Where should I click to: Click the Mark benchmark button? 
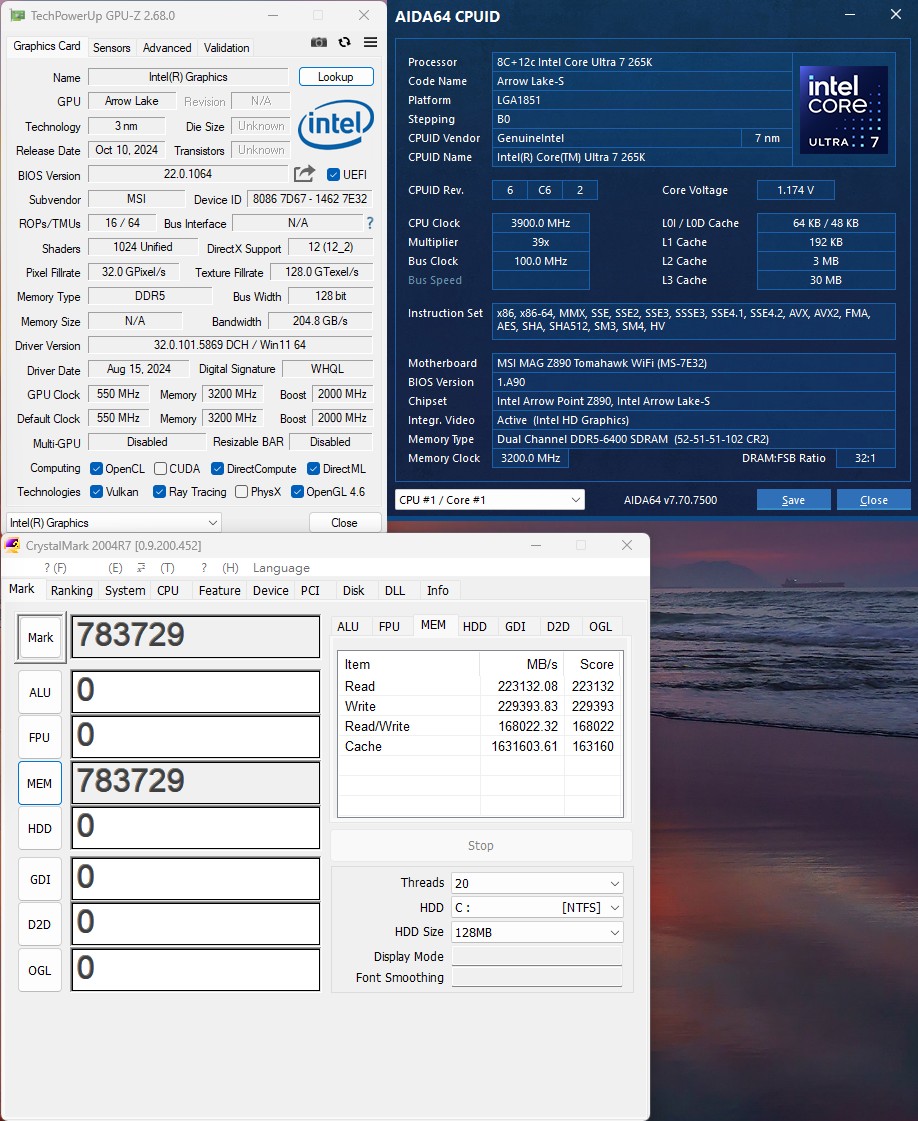41,637
